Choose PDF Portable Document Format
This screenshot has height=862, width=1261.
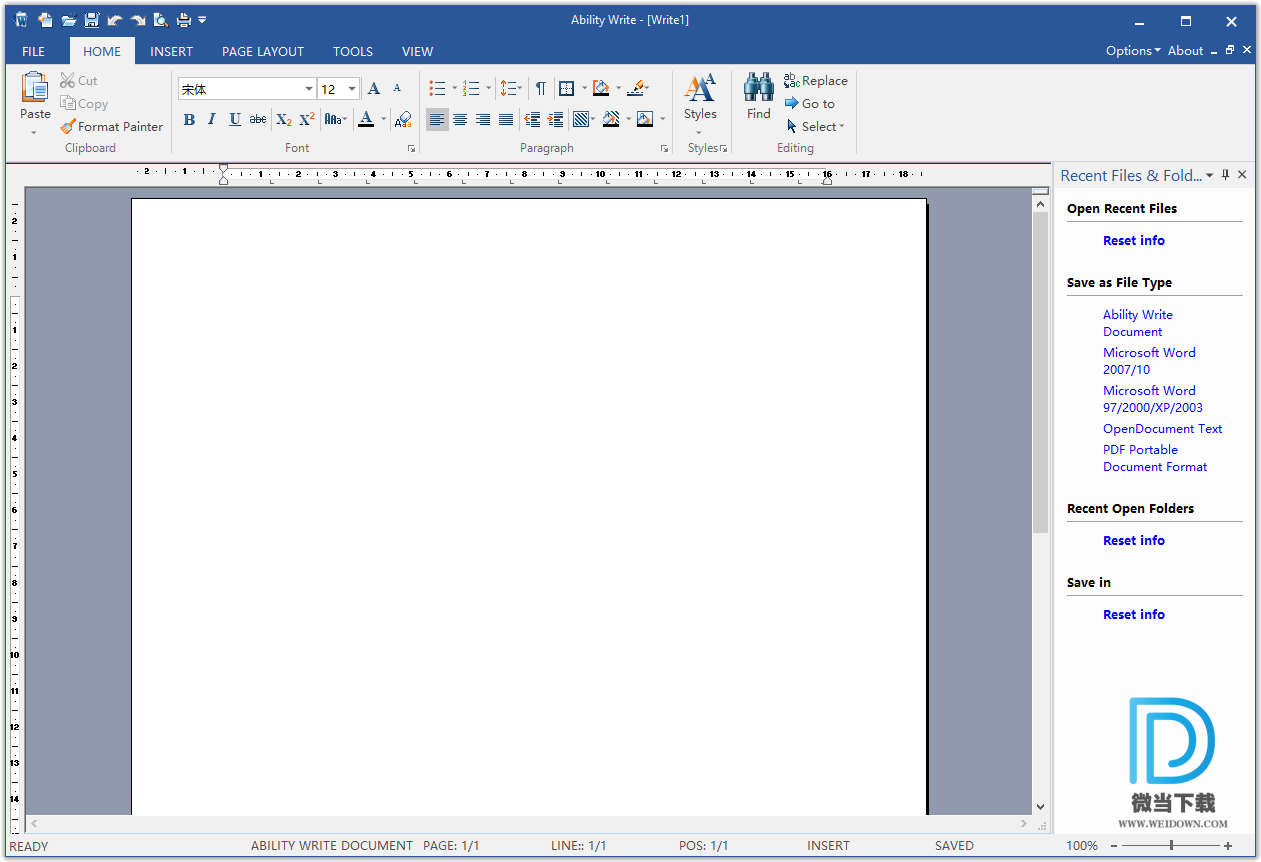1155,458
